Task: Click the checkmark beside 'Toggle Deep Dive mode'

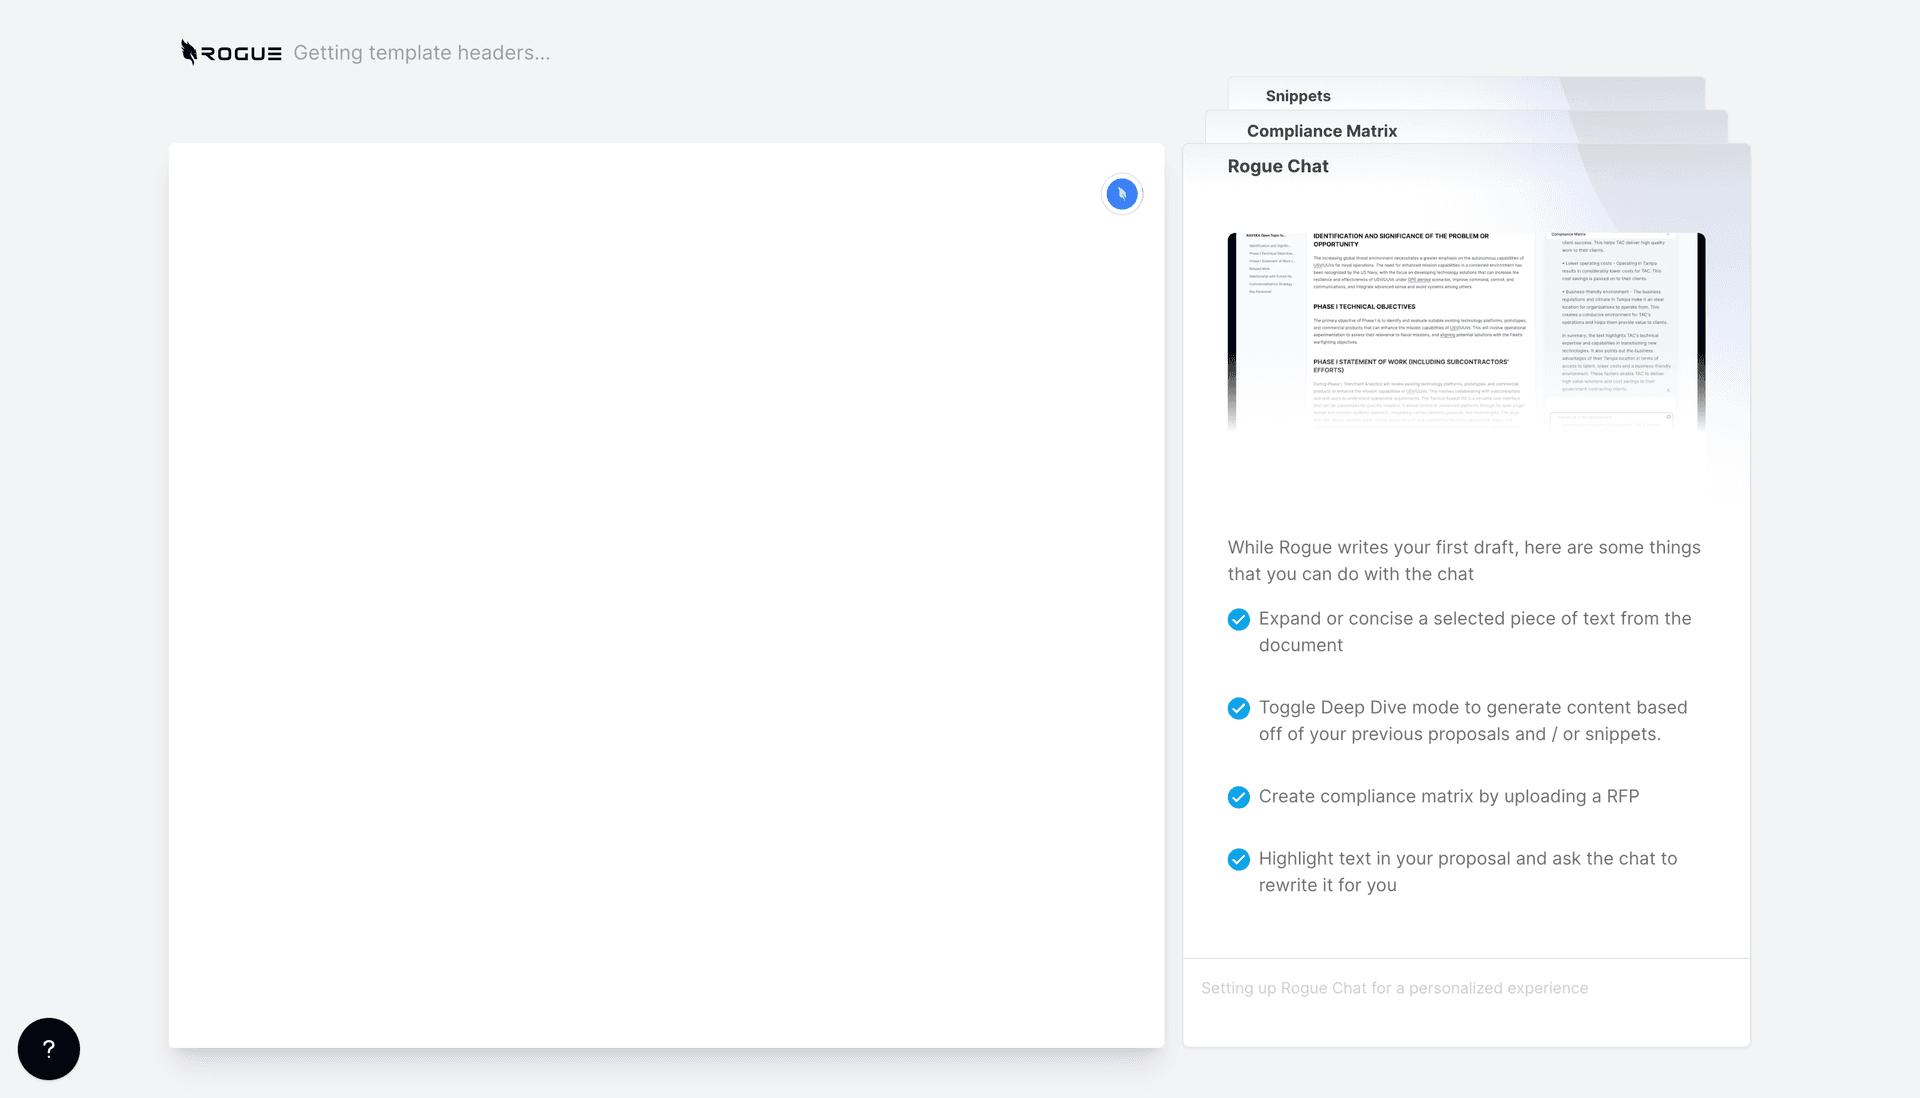Action: [x=1239, y=709]
